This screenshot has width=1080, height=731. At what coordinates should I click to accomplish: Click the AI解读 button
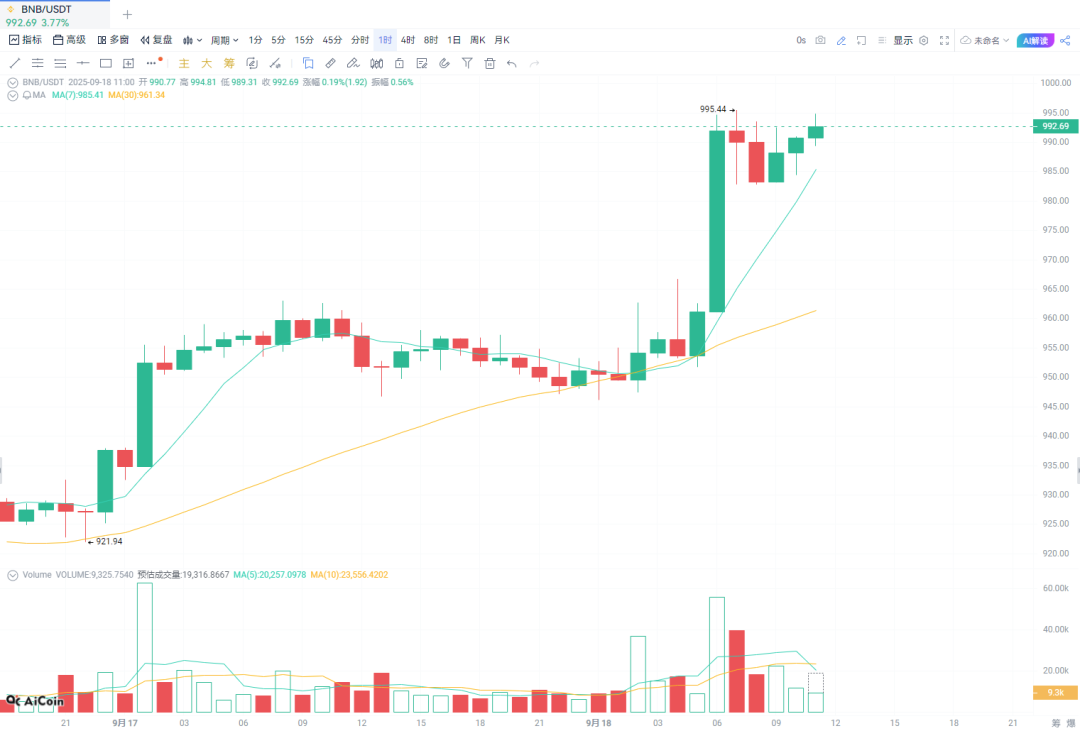tap(1035, 40)
